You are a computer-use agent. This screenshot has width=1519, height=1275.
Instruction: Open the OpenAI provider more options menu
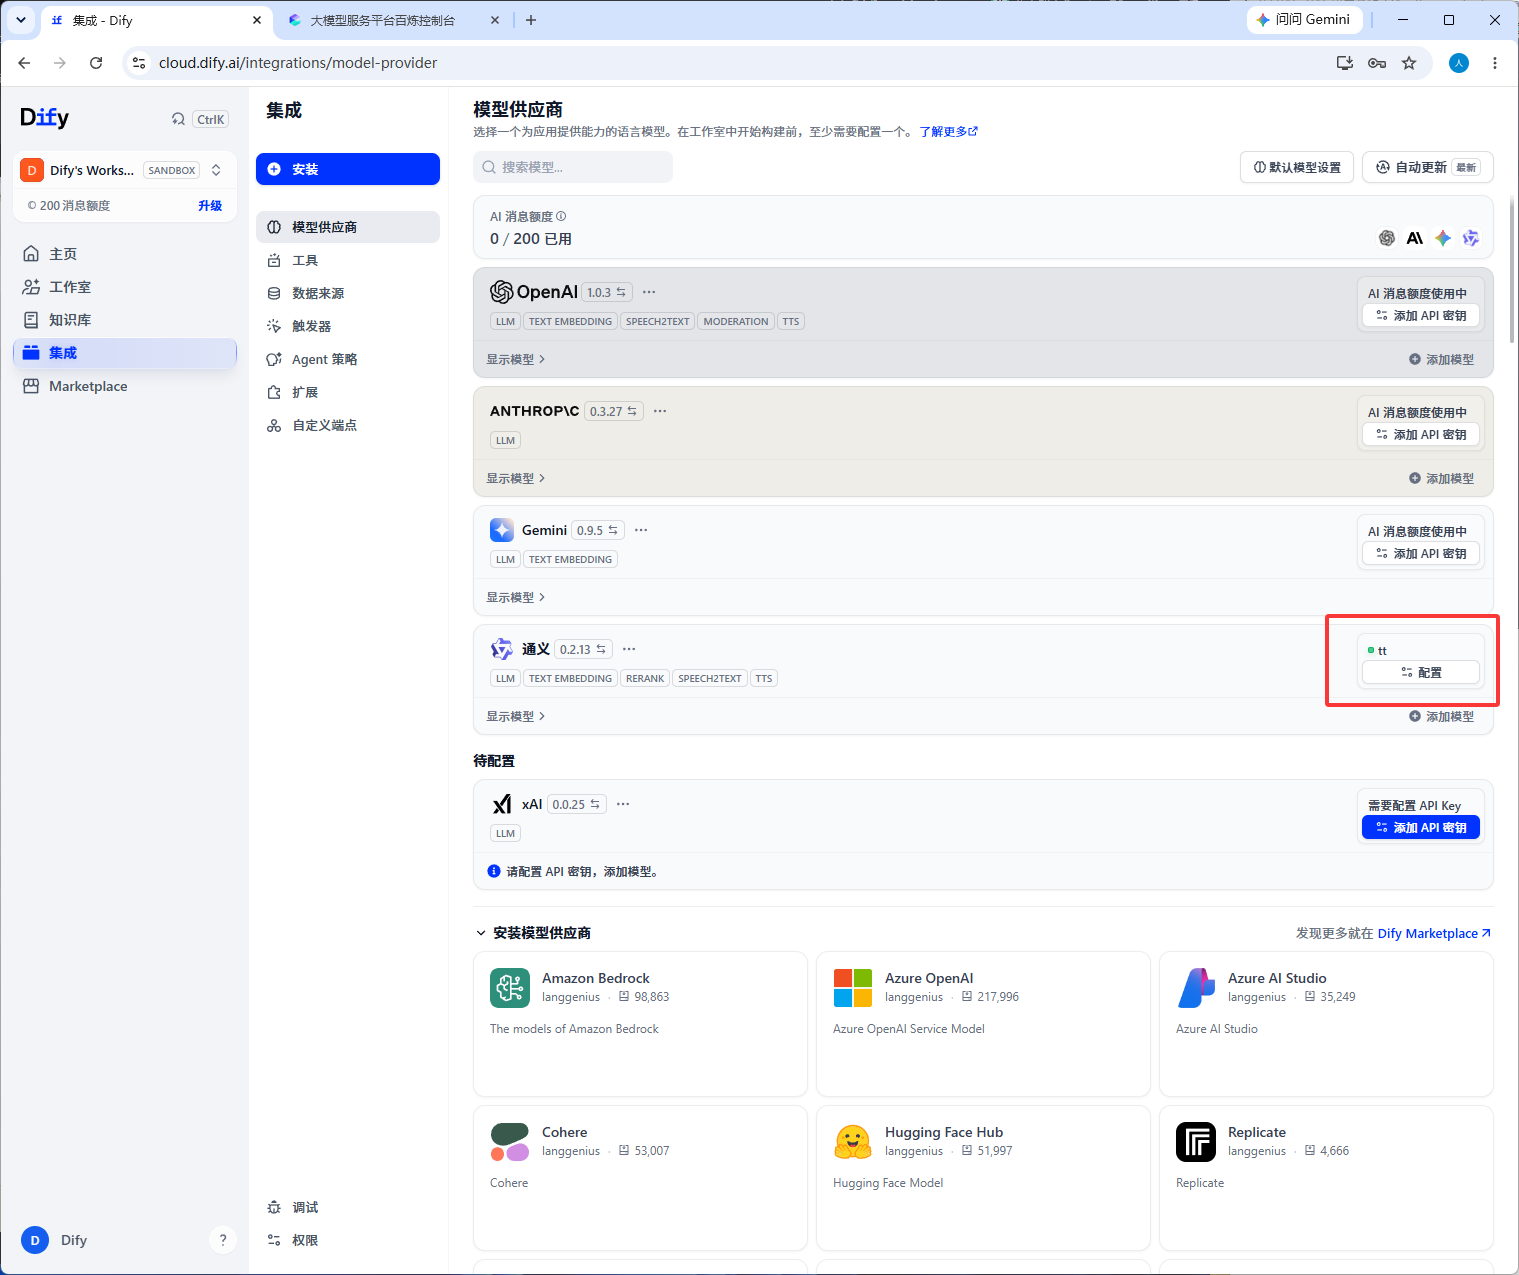click(649, 292)
